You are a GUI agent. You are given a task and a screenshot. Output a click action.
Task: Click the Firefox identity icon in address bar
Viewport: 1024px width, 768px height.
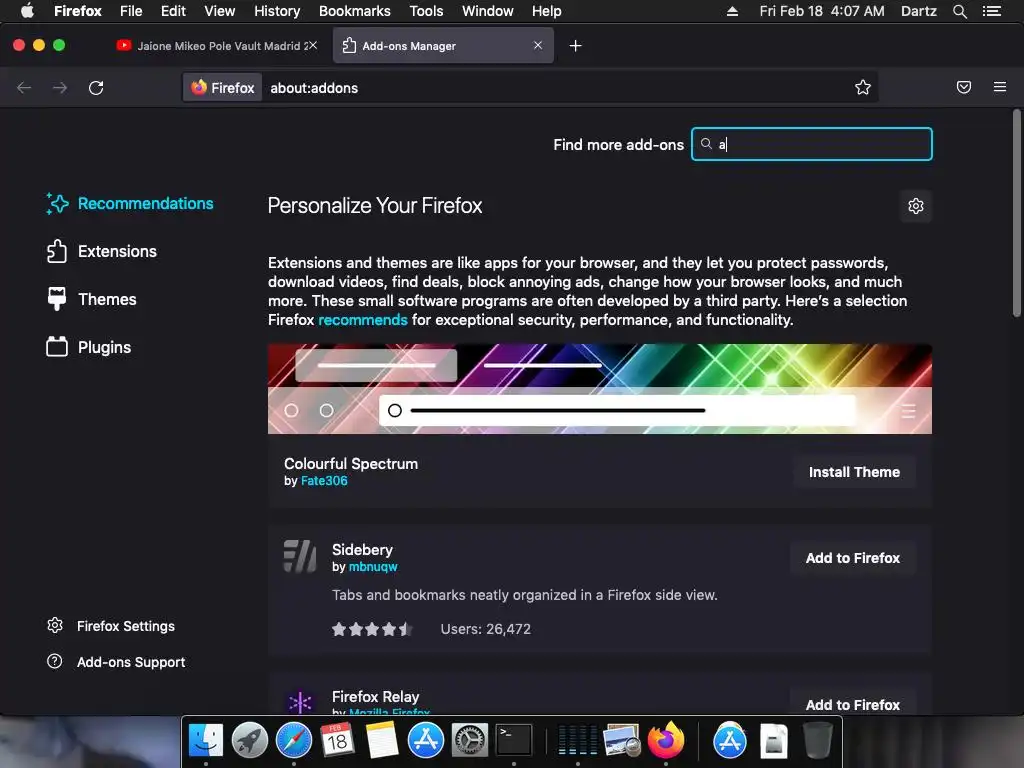click(x=223, y=88)
